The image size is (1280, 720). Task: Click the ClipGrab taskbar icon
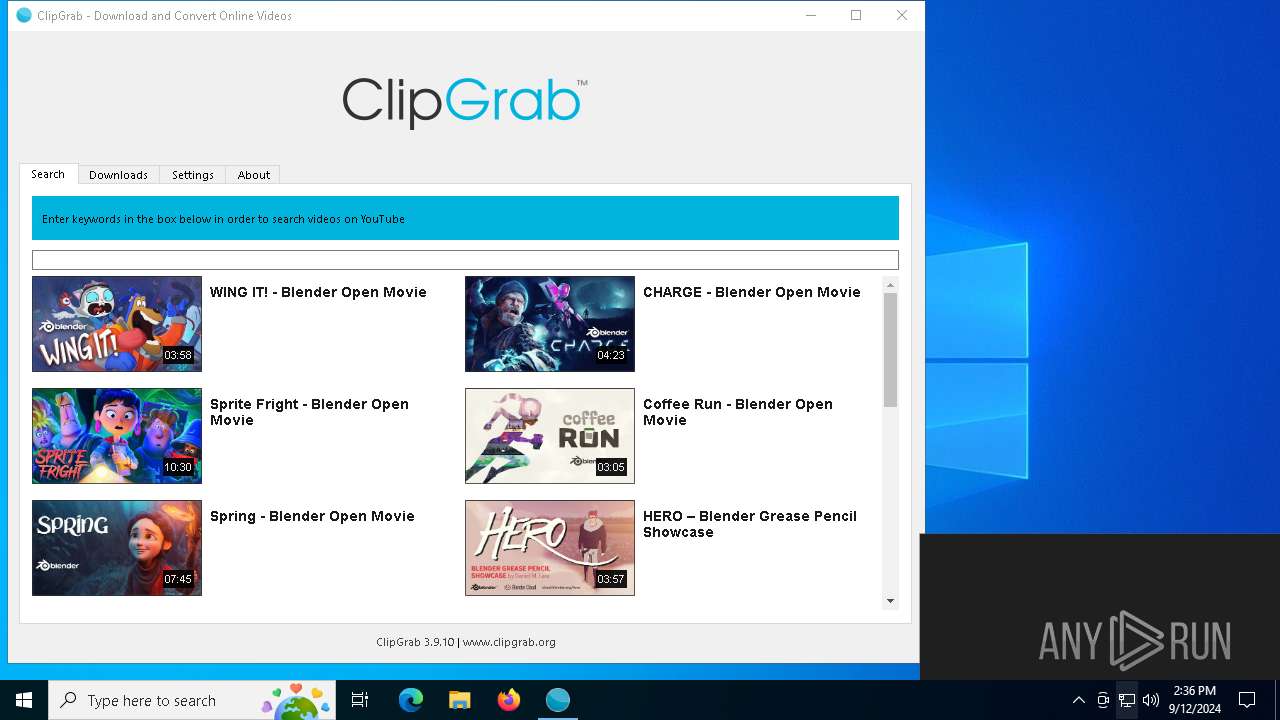558,700
